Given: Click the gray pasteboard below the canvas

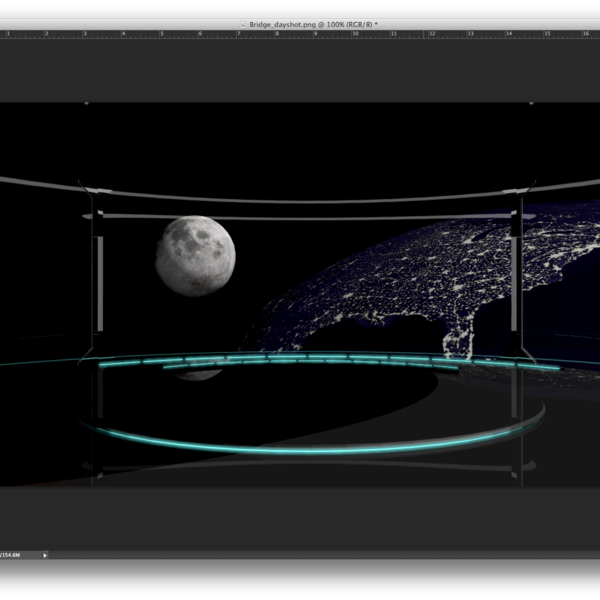Looking at the screenshot, I should point(300,515).
